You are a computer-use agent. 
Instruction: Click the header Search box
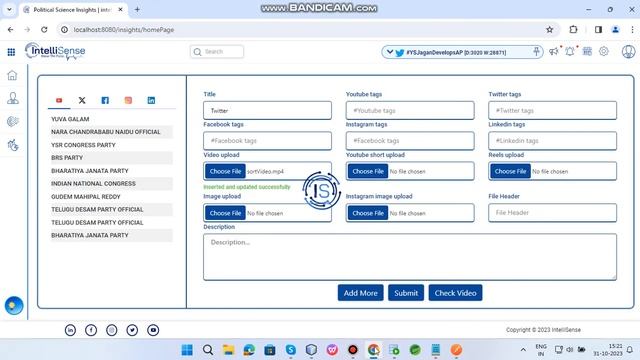click(217, 52)
